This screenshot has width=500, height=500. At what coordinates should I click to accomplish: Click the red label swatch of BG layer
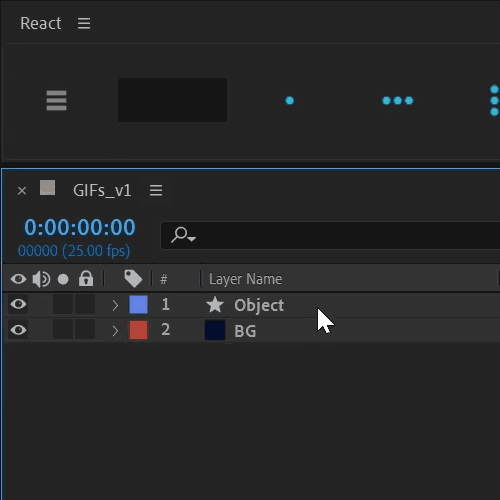pyautogui.click(x=138, y=330)
